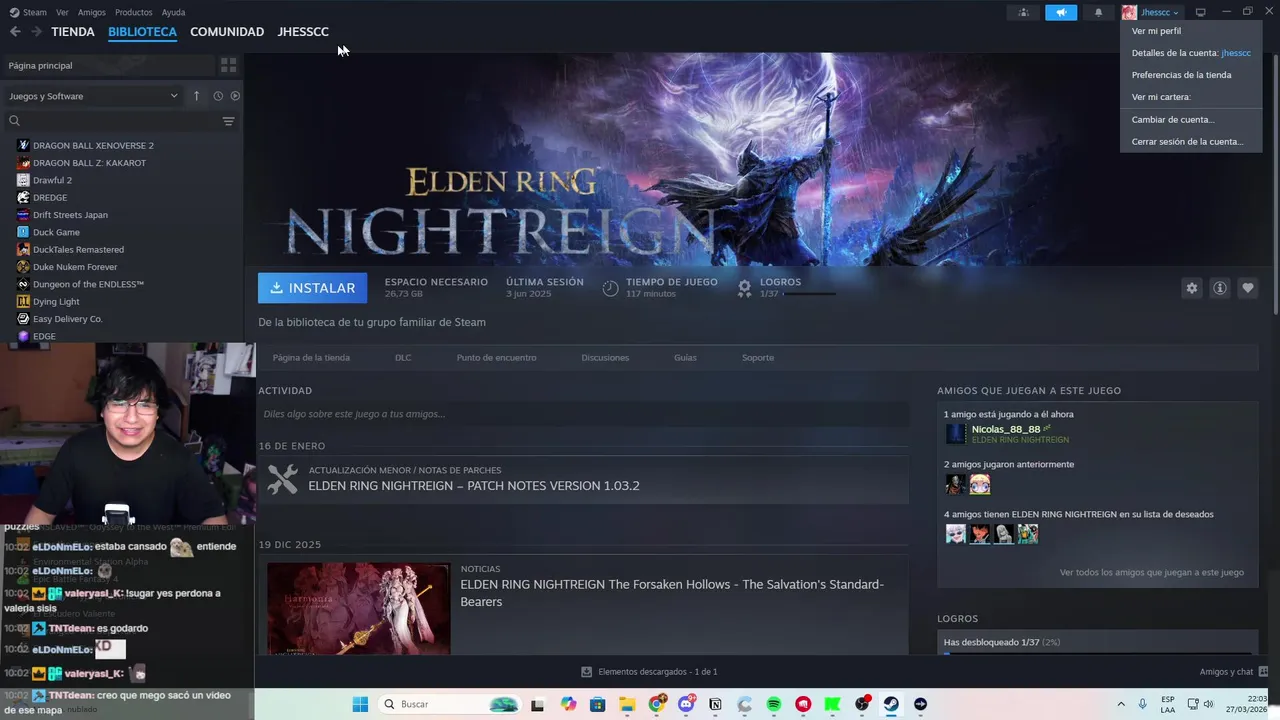Image resolution: width=1280 pixels, height=720 pixels.
Task: Click the Windows taskbar Buscar search box
Action: coord(450,704)
